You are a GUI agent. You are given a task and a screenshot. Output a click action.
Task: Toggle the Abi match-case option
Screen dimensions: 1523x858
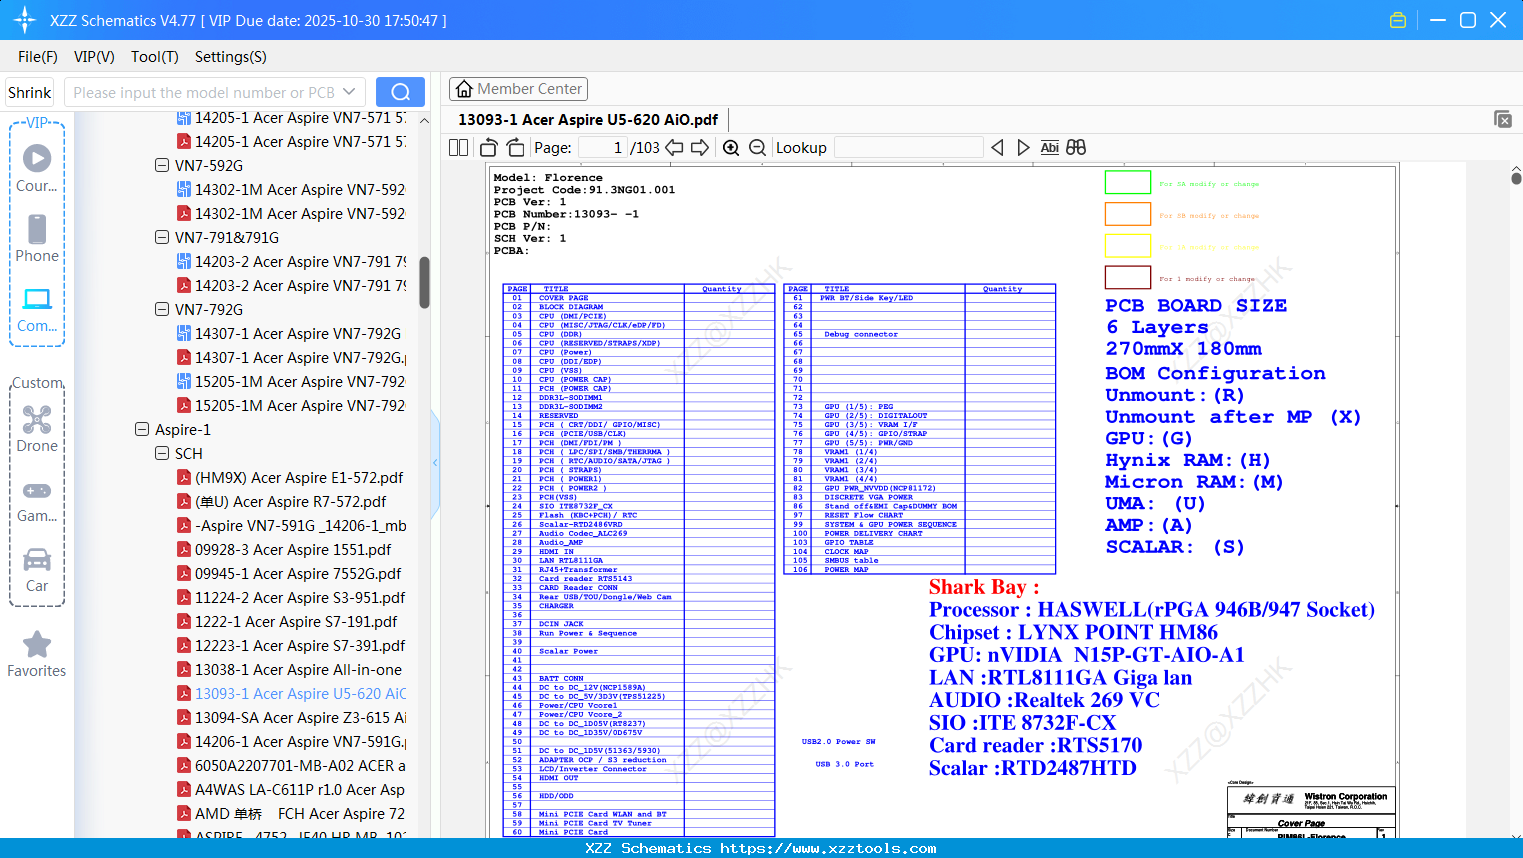tap(1049, 148)
